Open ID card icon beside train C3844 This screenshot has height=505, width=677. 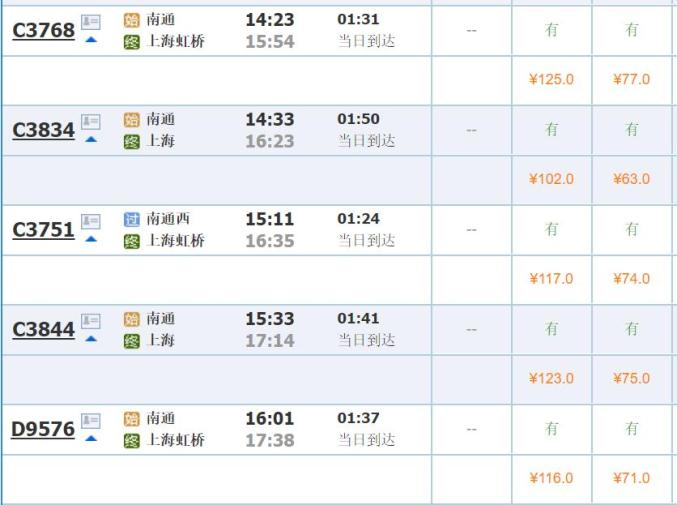click(91, 321)
